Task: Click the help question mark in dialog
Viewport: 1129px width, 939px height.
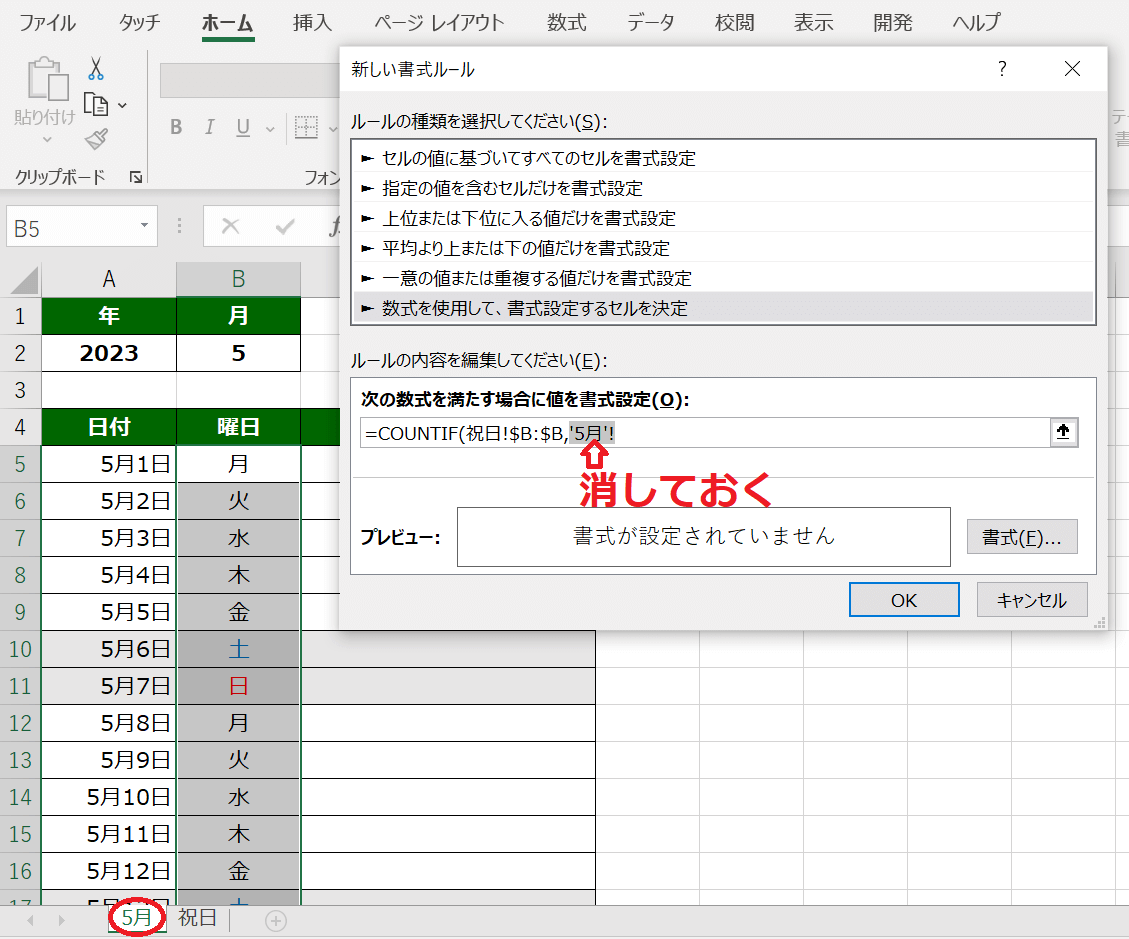Action: pyautogui.click(x=1002, y=69)
